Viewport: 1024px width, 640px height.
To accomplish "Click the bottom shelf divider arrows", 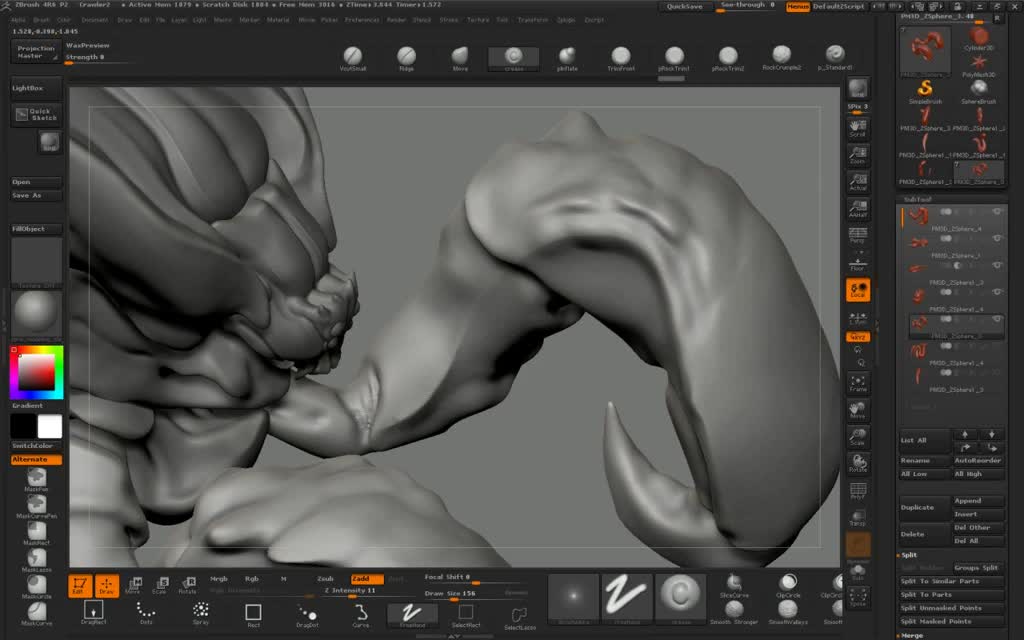I will 455,636.
